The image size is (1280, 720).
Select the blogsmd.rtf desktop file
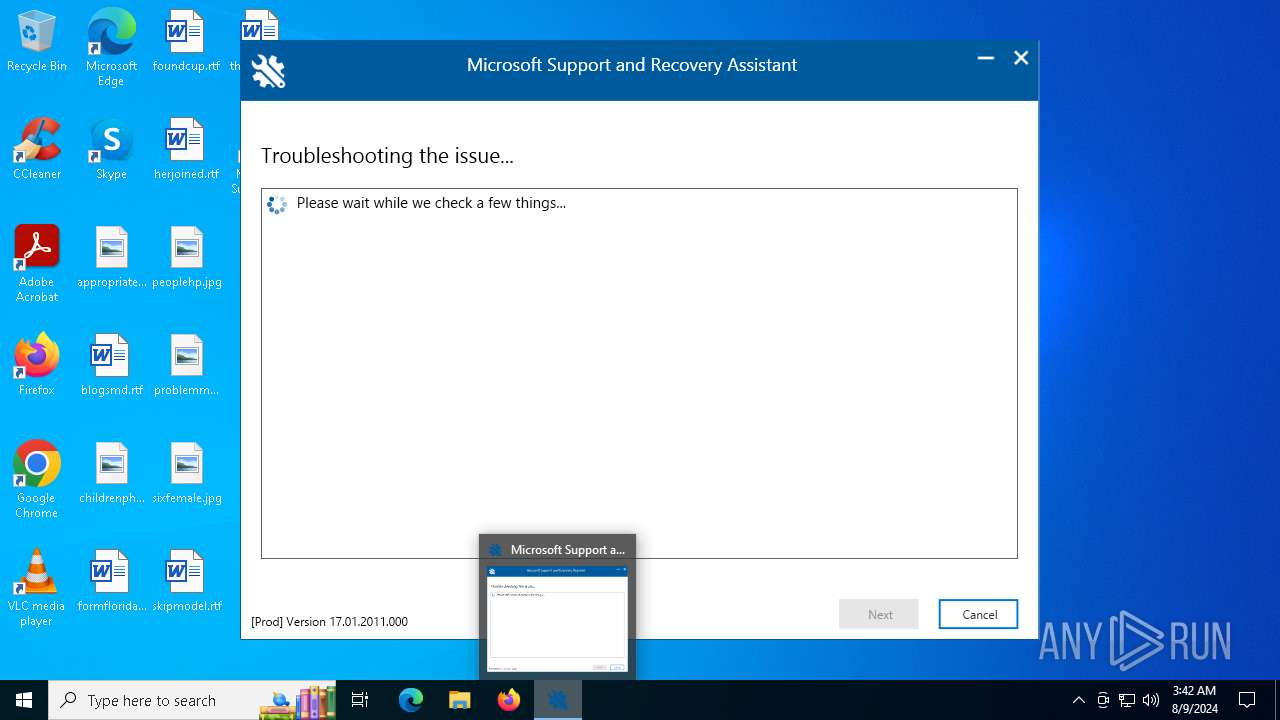[111, 366]
